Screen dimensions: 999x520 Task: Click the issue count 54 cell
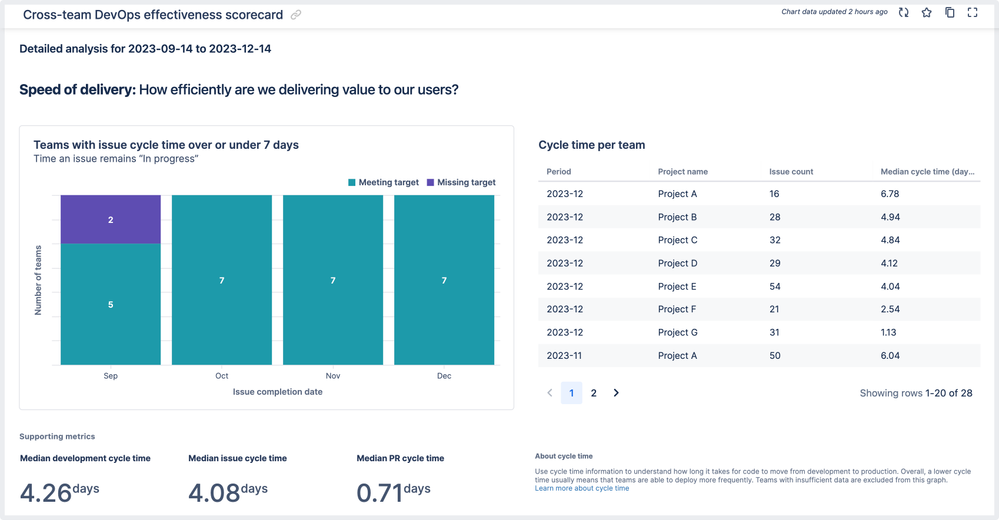(775, 286)
